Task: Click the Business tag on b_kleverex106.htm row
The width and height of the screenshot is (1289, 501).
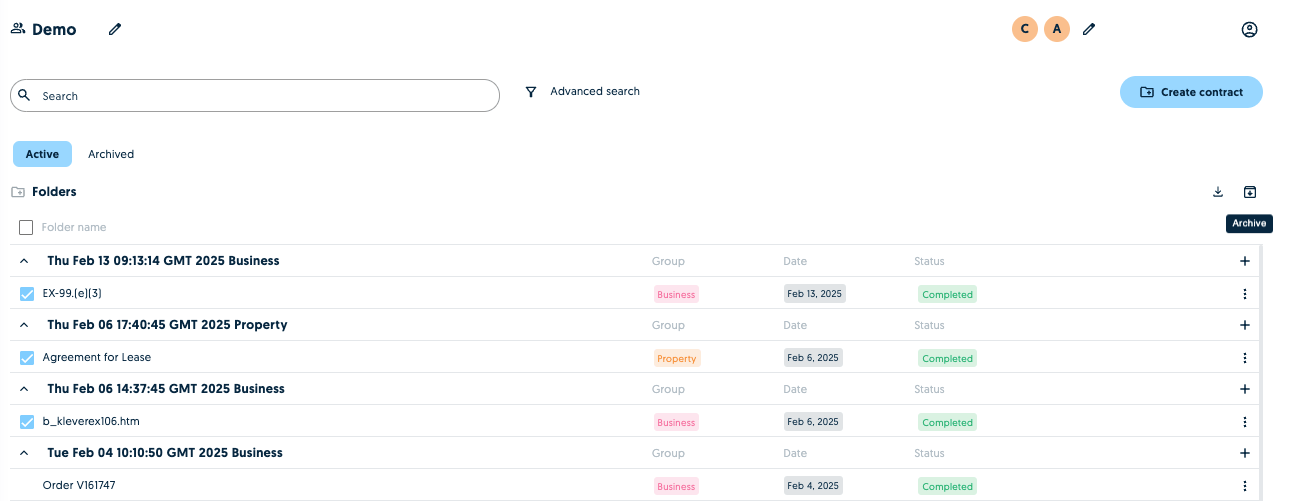Action: (676, 422)
